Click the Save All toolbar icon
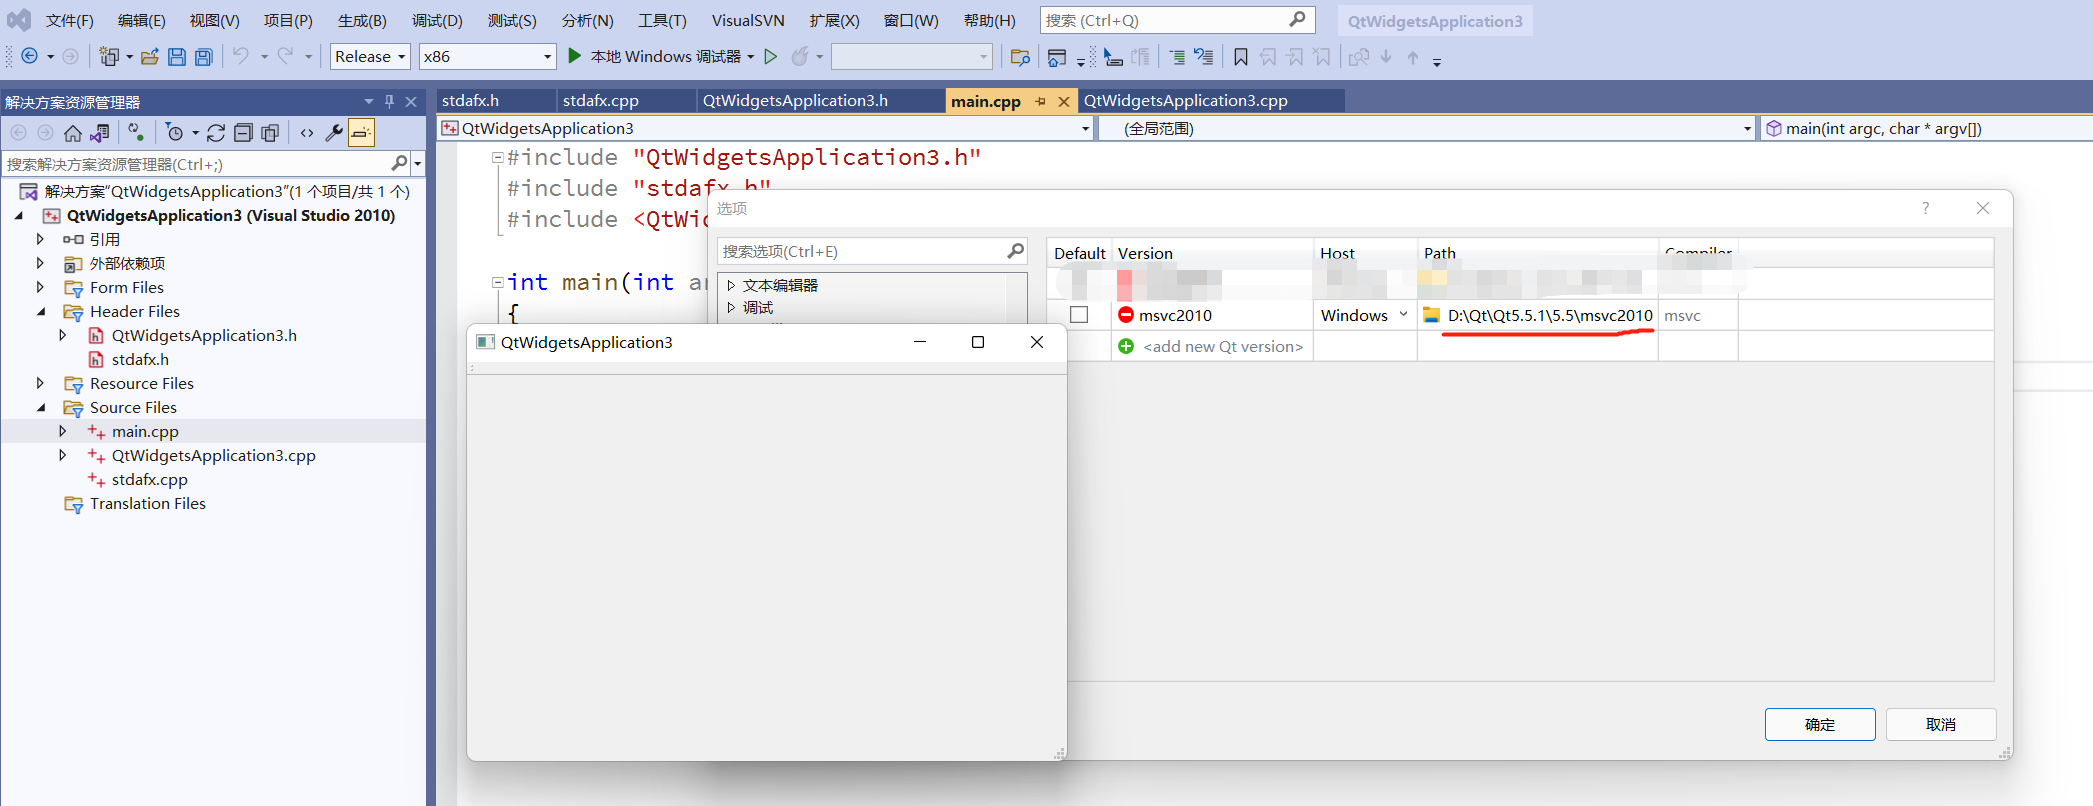Image resolution: width=2093 pixels, height=806 pixels. pos(204,56)
